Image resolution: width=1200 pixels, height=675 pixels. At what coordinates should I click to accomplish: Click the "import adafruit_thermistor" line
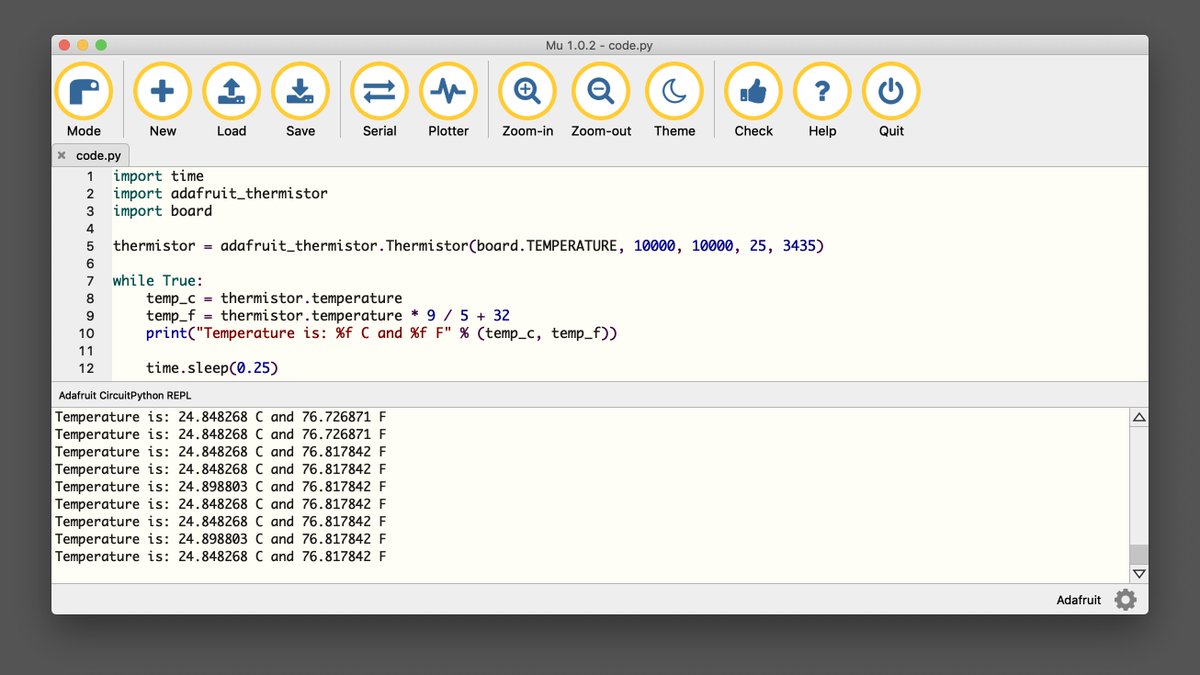[x=220, y=193]
